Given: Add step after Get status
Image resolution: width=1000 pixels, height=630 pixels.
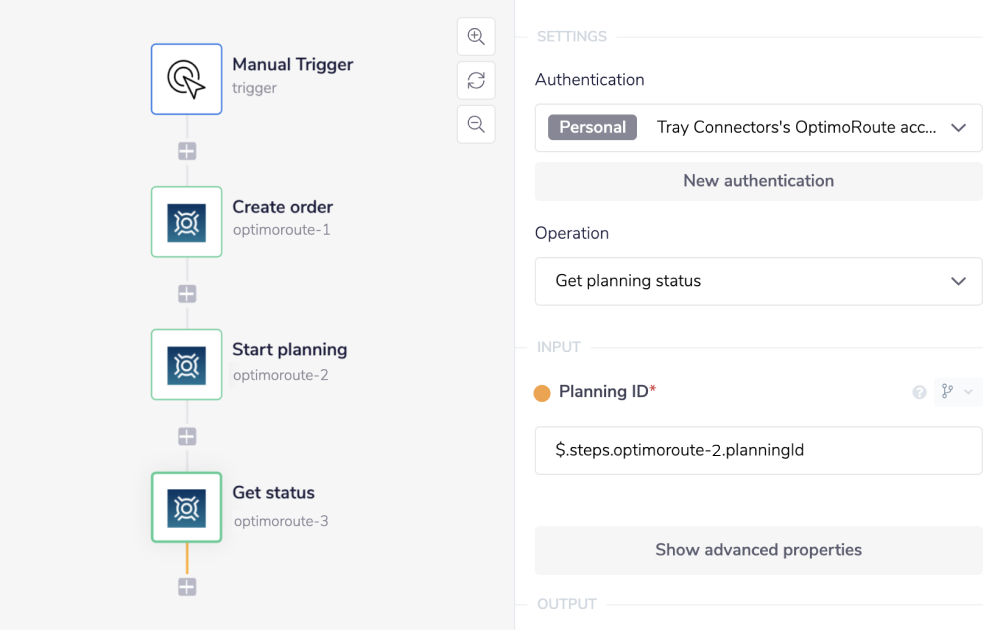Looking at the screenshot, I should tap(187, 587).
